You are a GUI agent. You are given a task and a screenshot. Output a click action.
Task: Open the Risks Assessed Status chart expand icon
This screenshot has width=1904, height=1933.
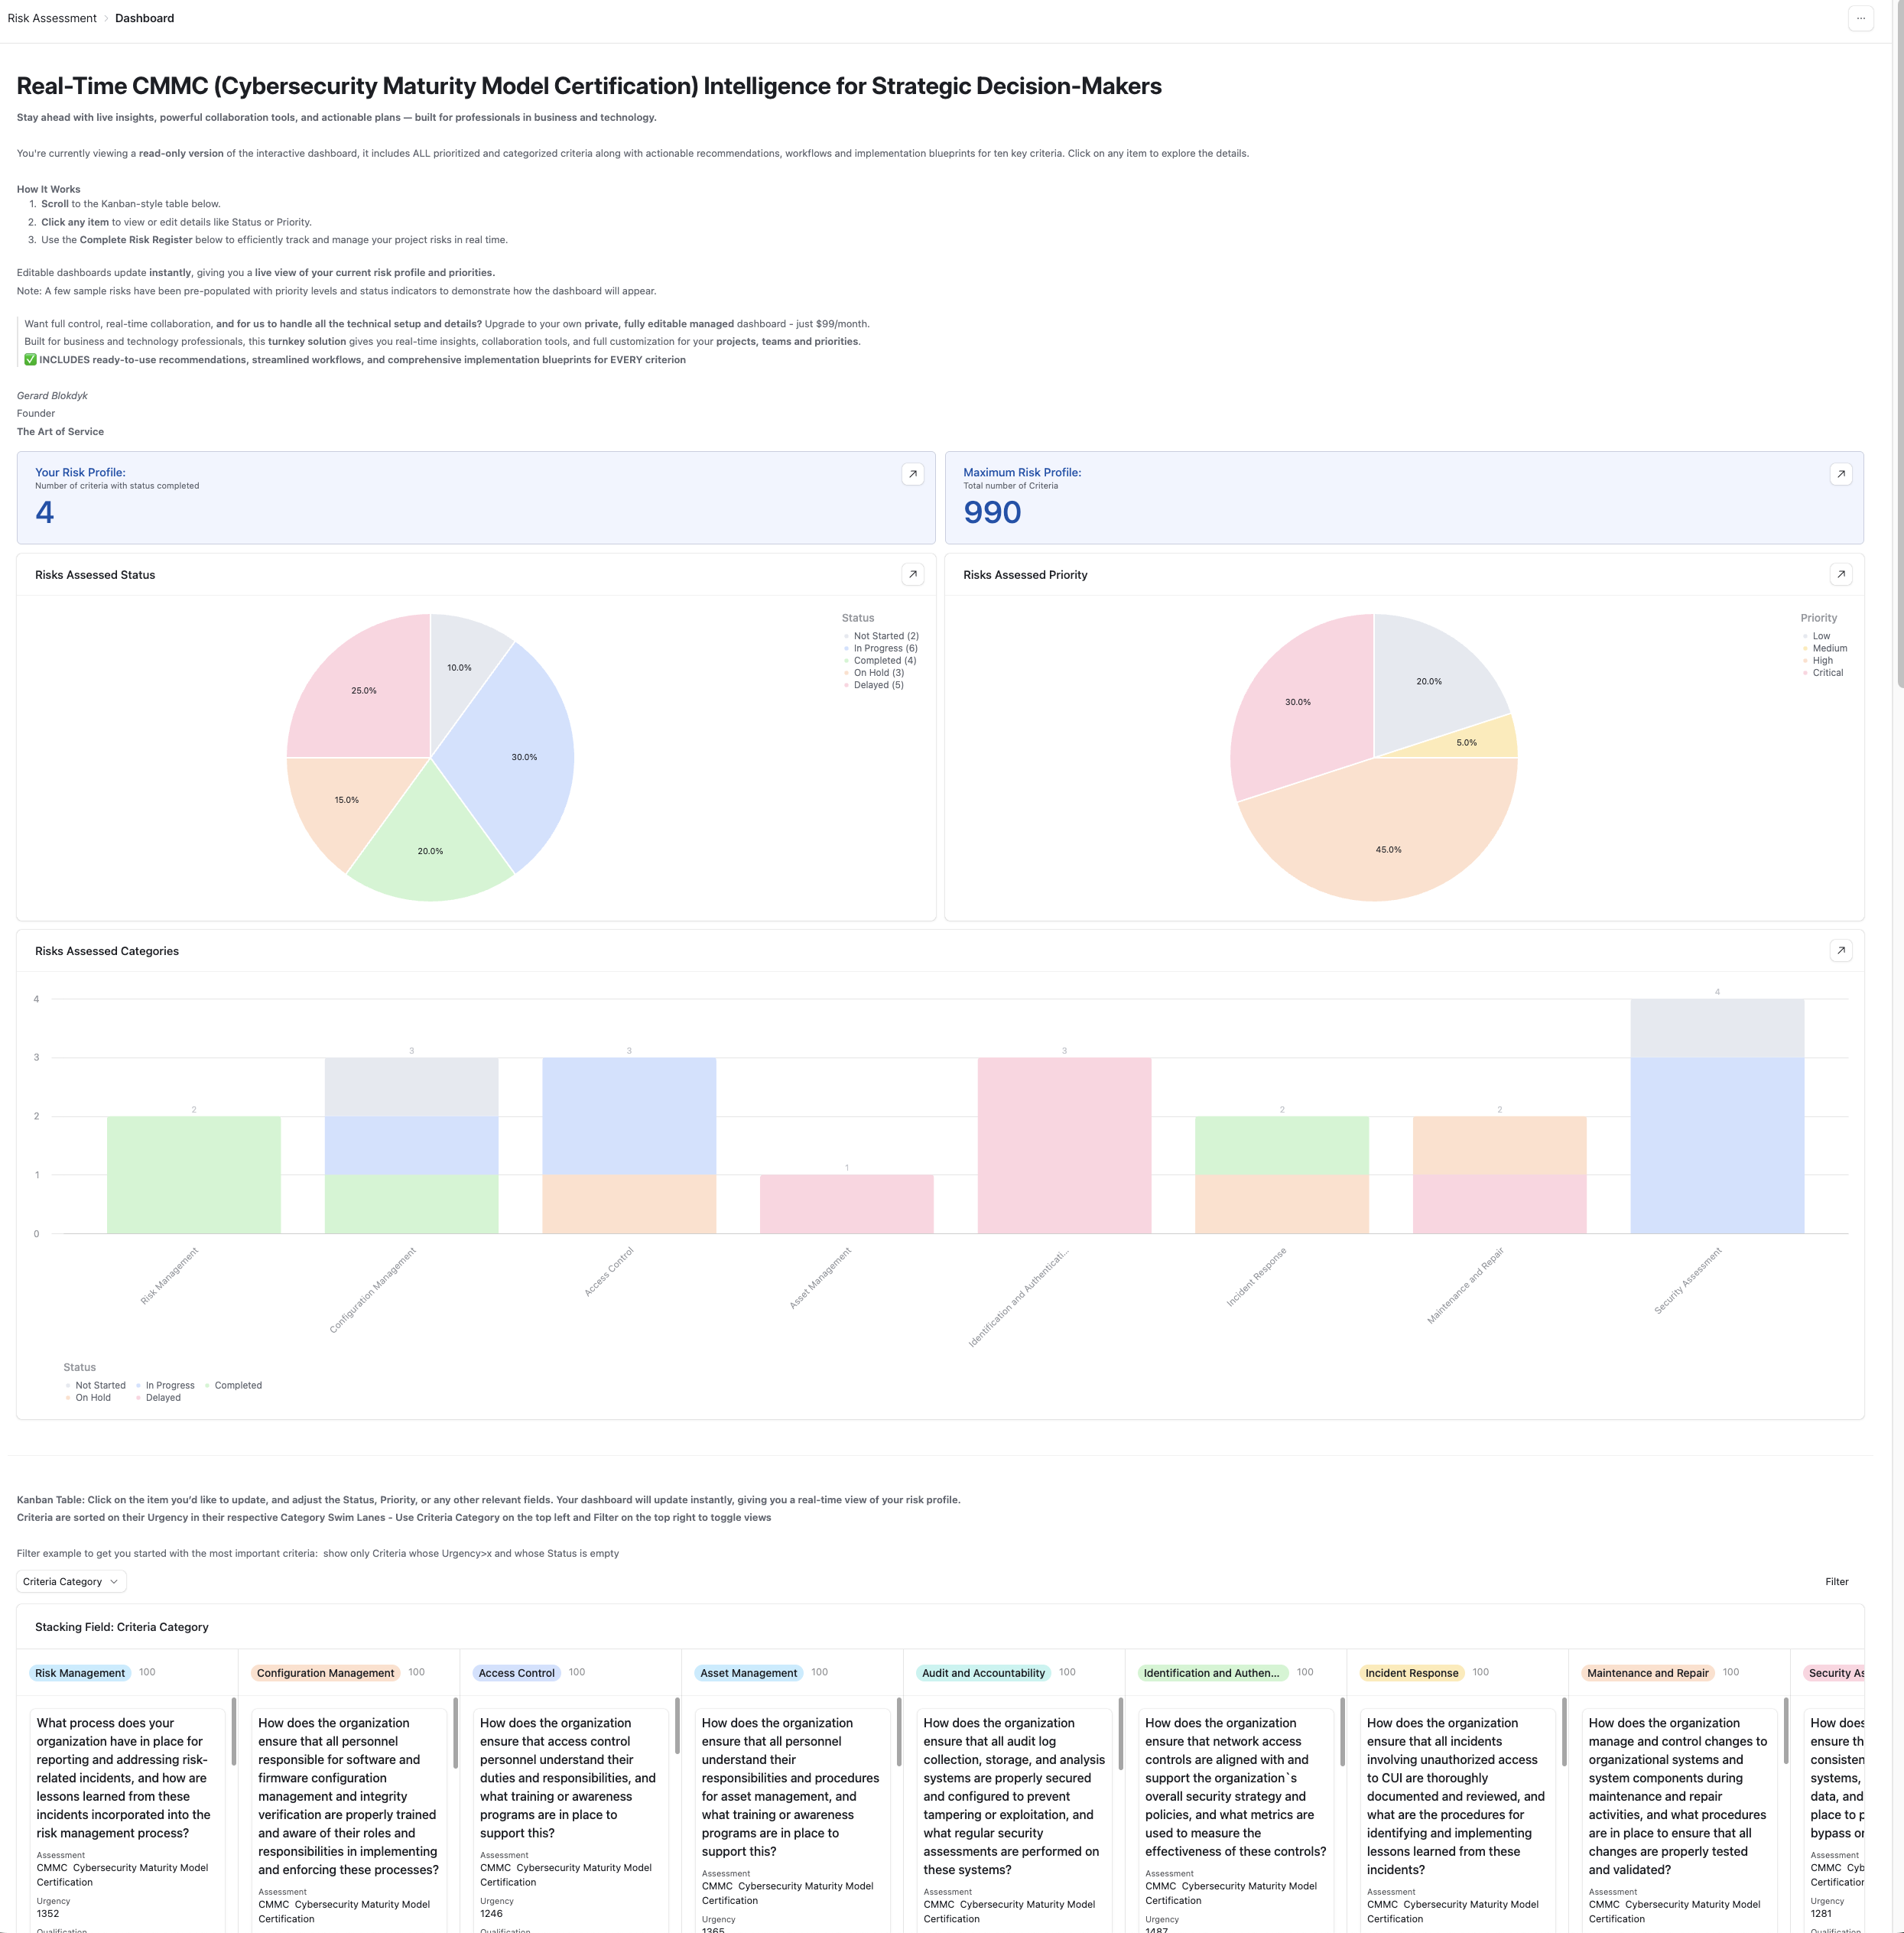tap(913, 574)
